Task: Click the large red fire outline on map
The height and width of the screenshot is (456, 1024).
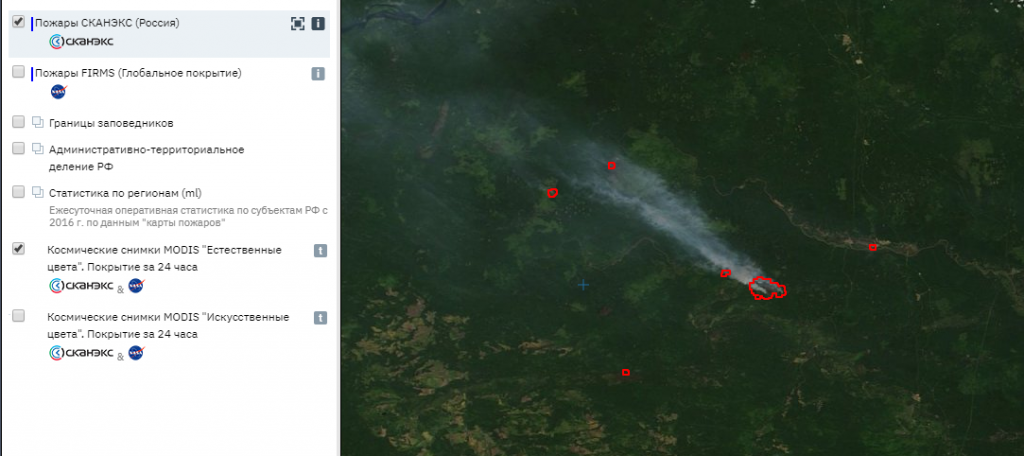Action: [x=767, y=287]
